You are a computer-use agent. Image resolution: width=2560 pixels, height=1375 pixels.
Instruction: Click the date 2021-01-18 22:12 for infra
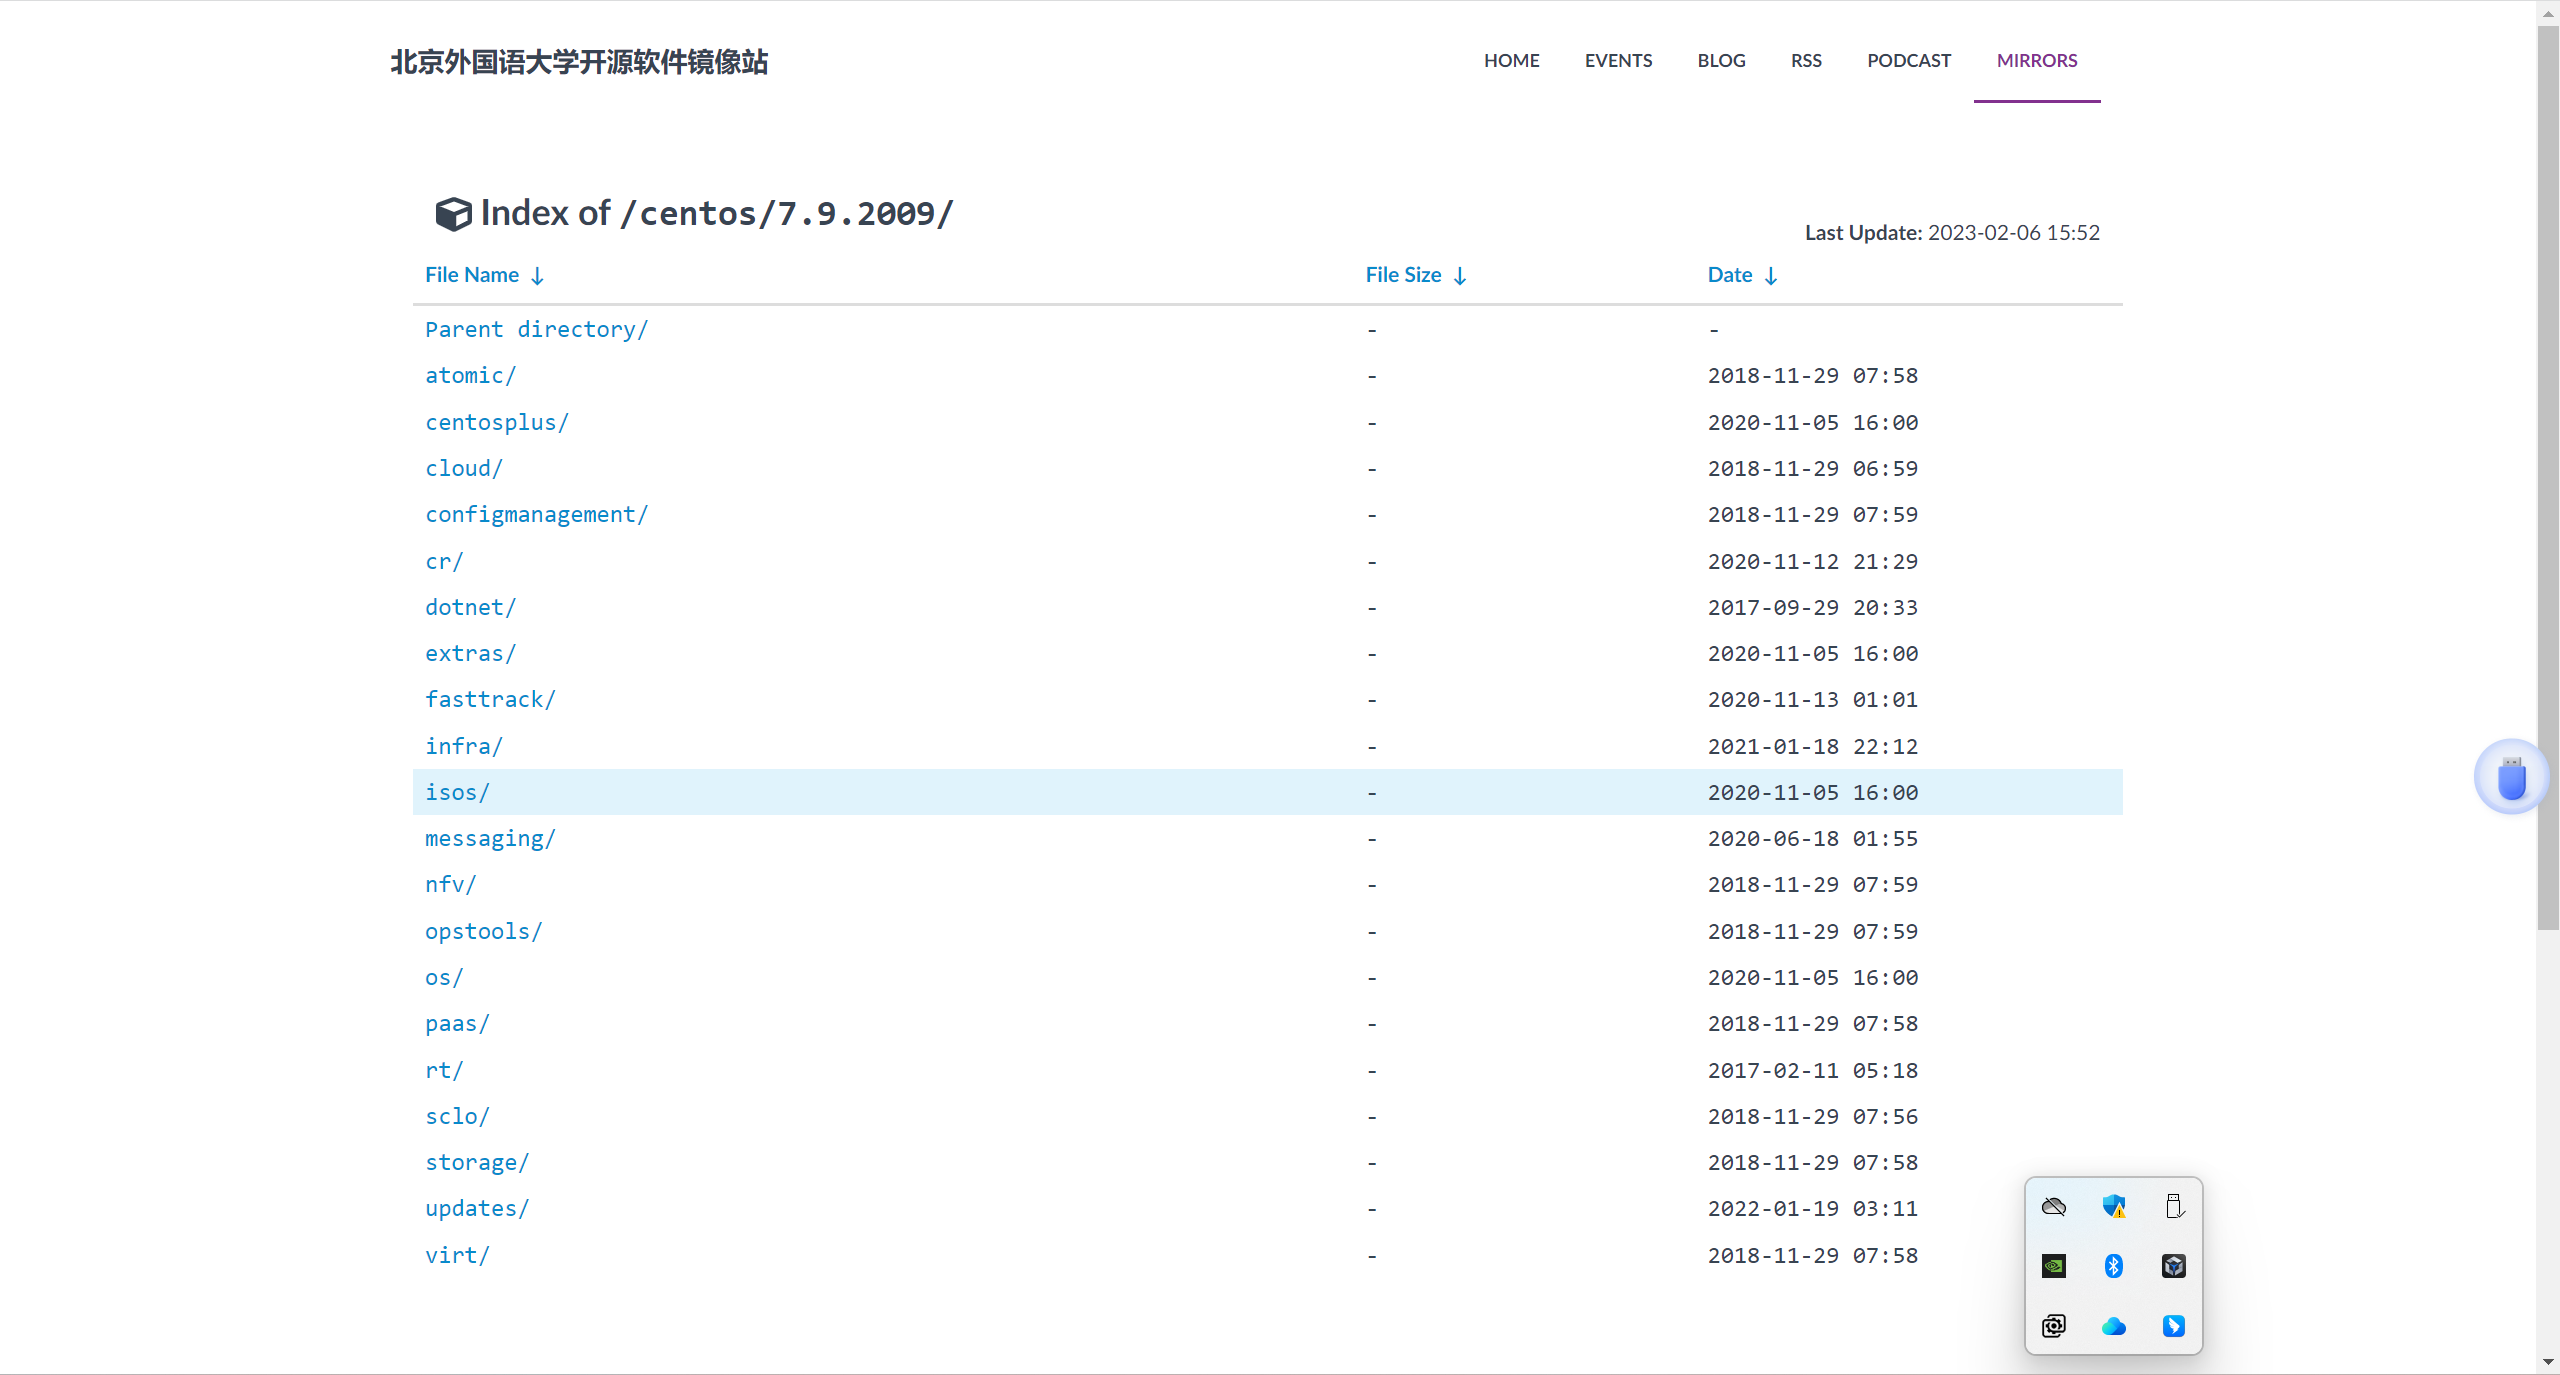pyautogui.click(x=1813, y=746)
